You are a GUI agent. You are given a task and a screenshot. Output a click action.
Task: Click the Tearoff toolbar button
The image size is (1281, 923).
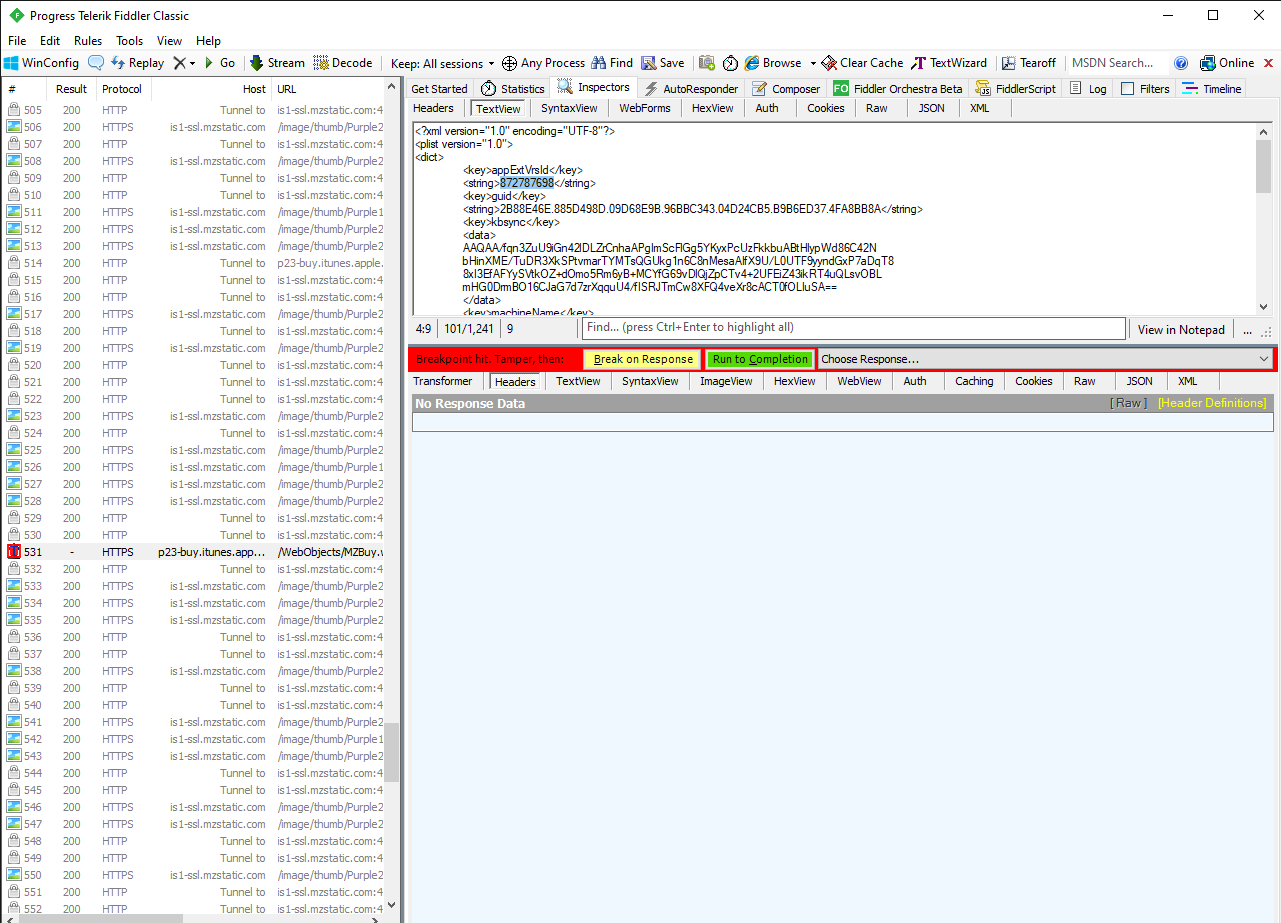1029,63
